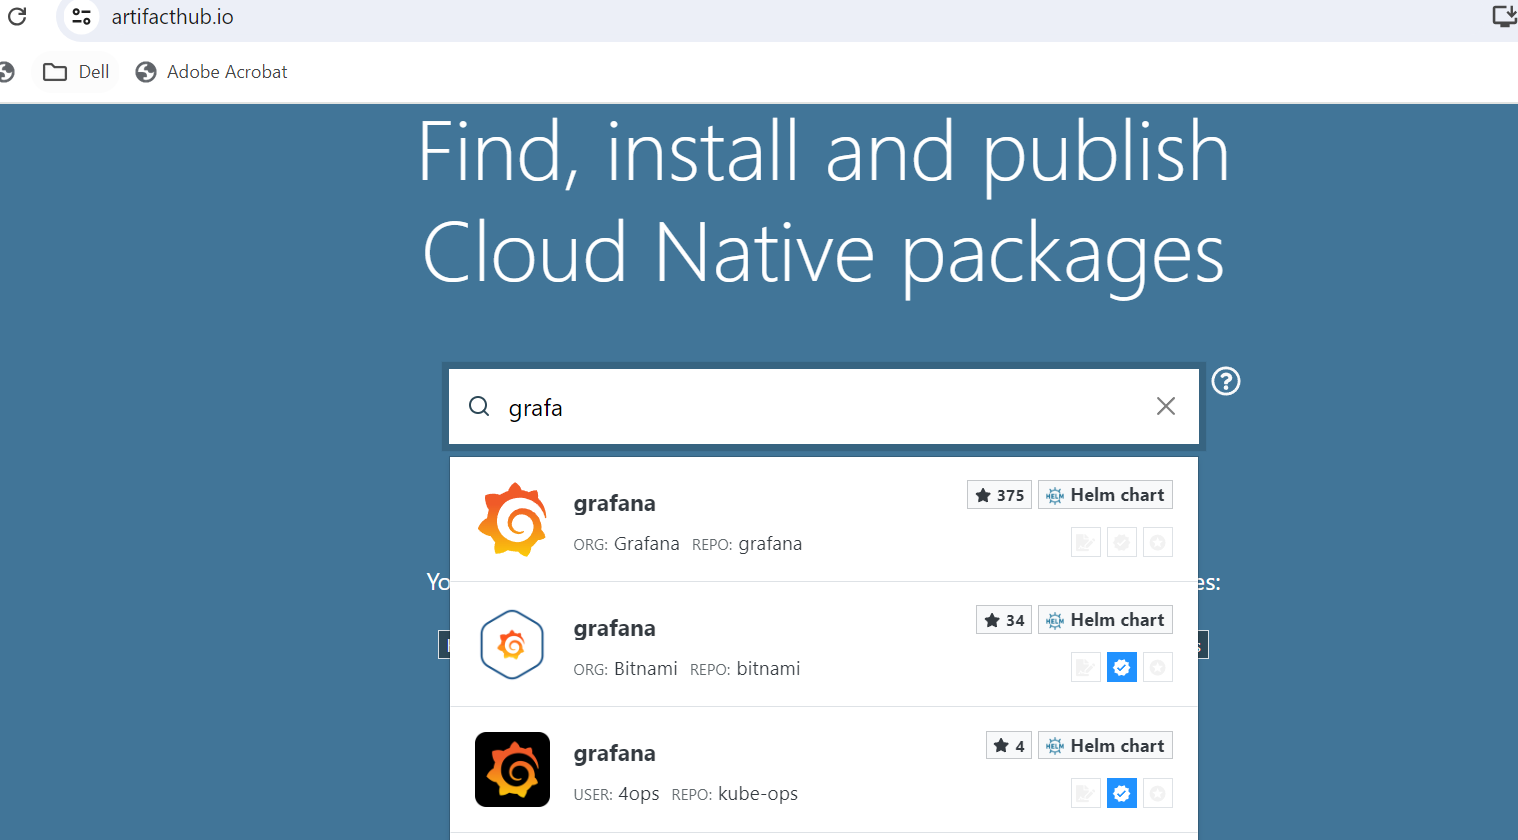Click the 'ORG: Bitnami' label
This screenshot has width=1518, height=840.
[625, 669]
